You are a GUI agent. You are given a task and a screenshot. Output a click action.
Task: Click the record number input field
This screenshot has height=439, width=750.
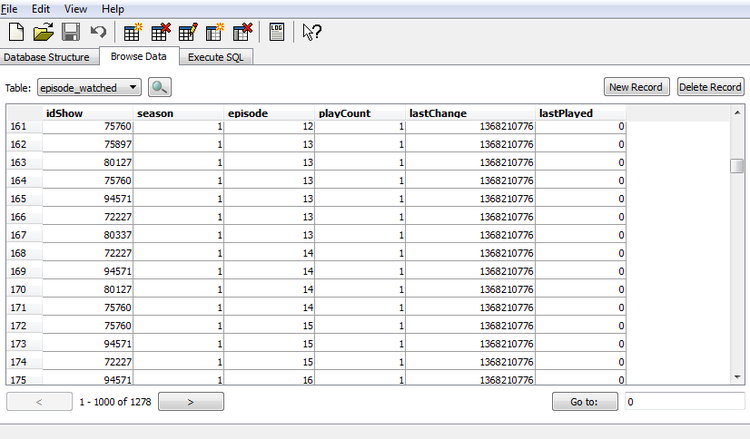click(683, 402)
